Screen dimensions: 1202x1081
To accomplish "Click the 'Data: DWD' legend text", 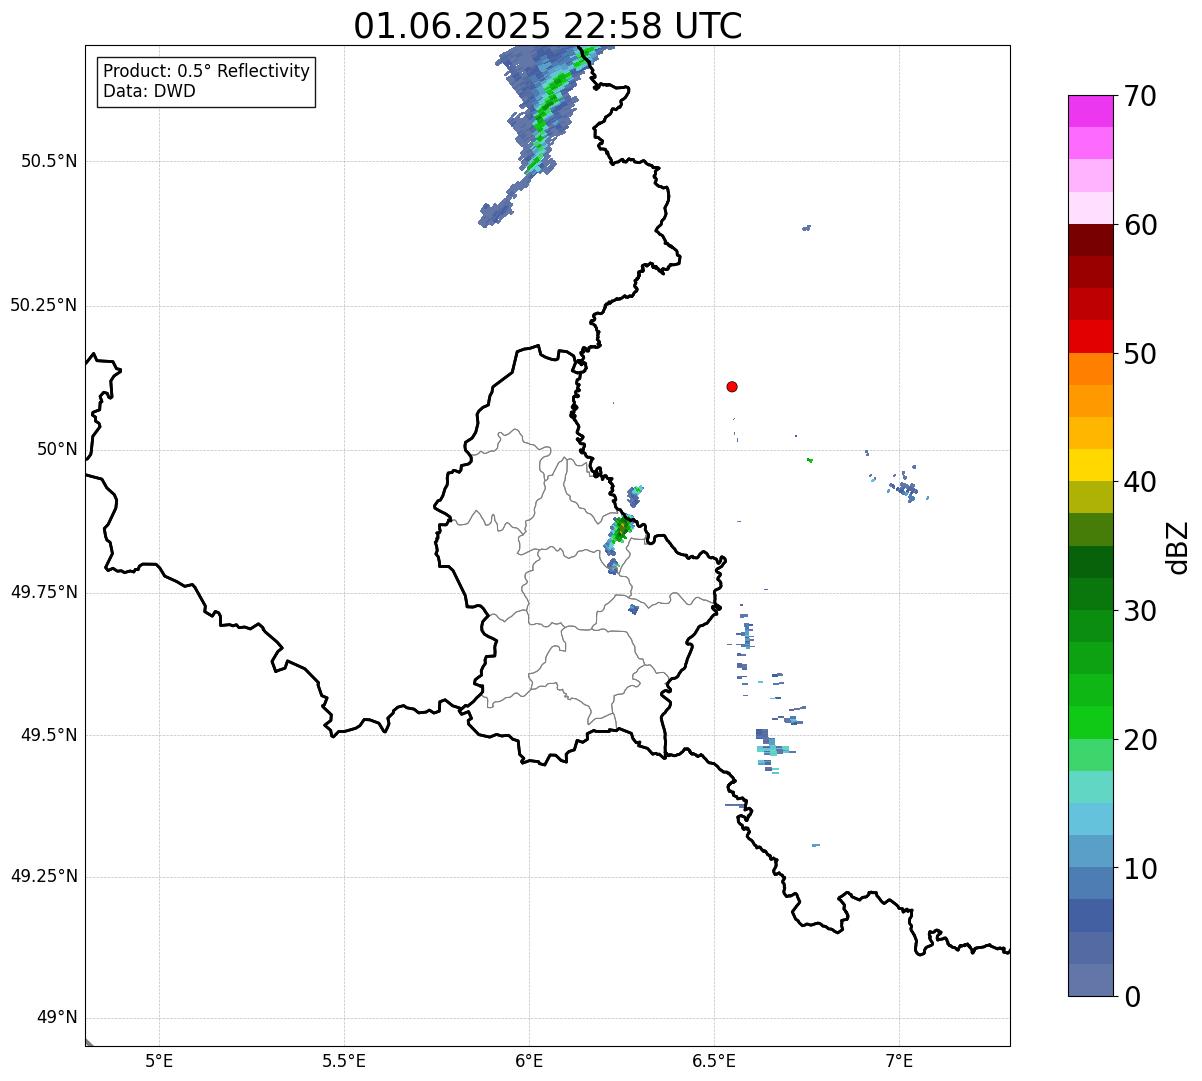I will tap(149, 91).
